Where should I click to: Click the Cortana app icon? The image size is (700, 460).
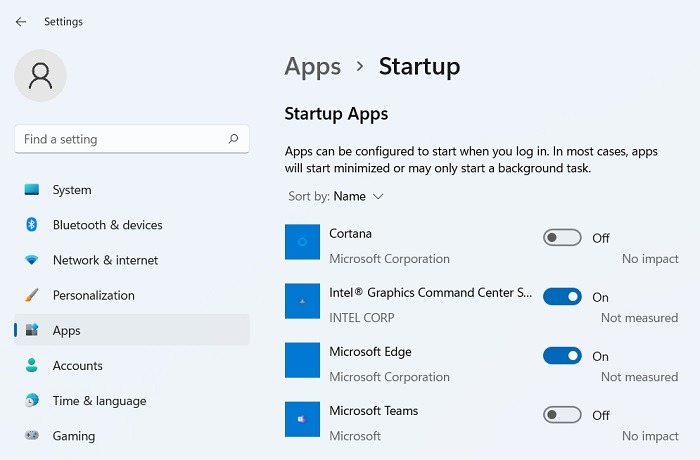click(302, 242)
